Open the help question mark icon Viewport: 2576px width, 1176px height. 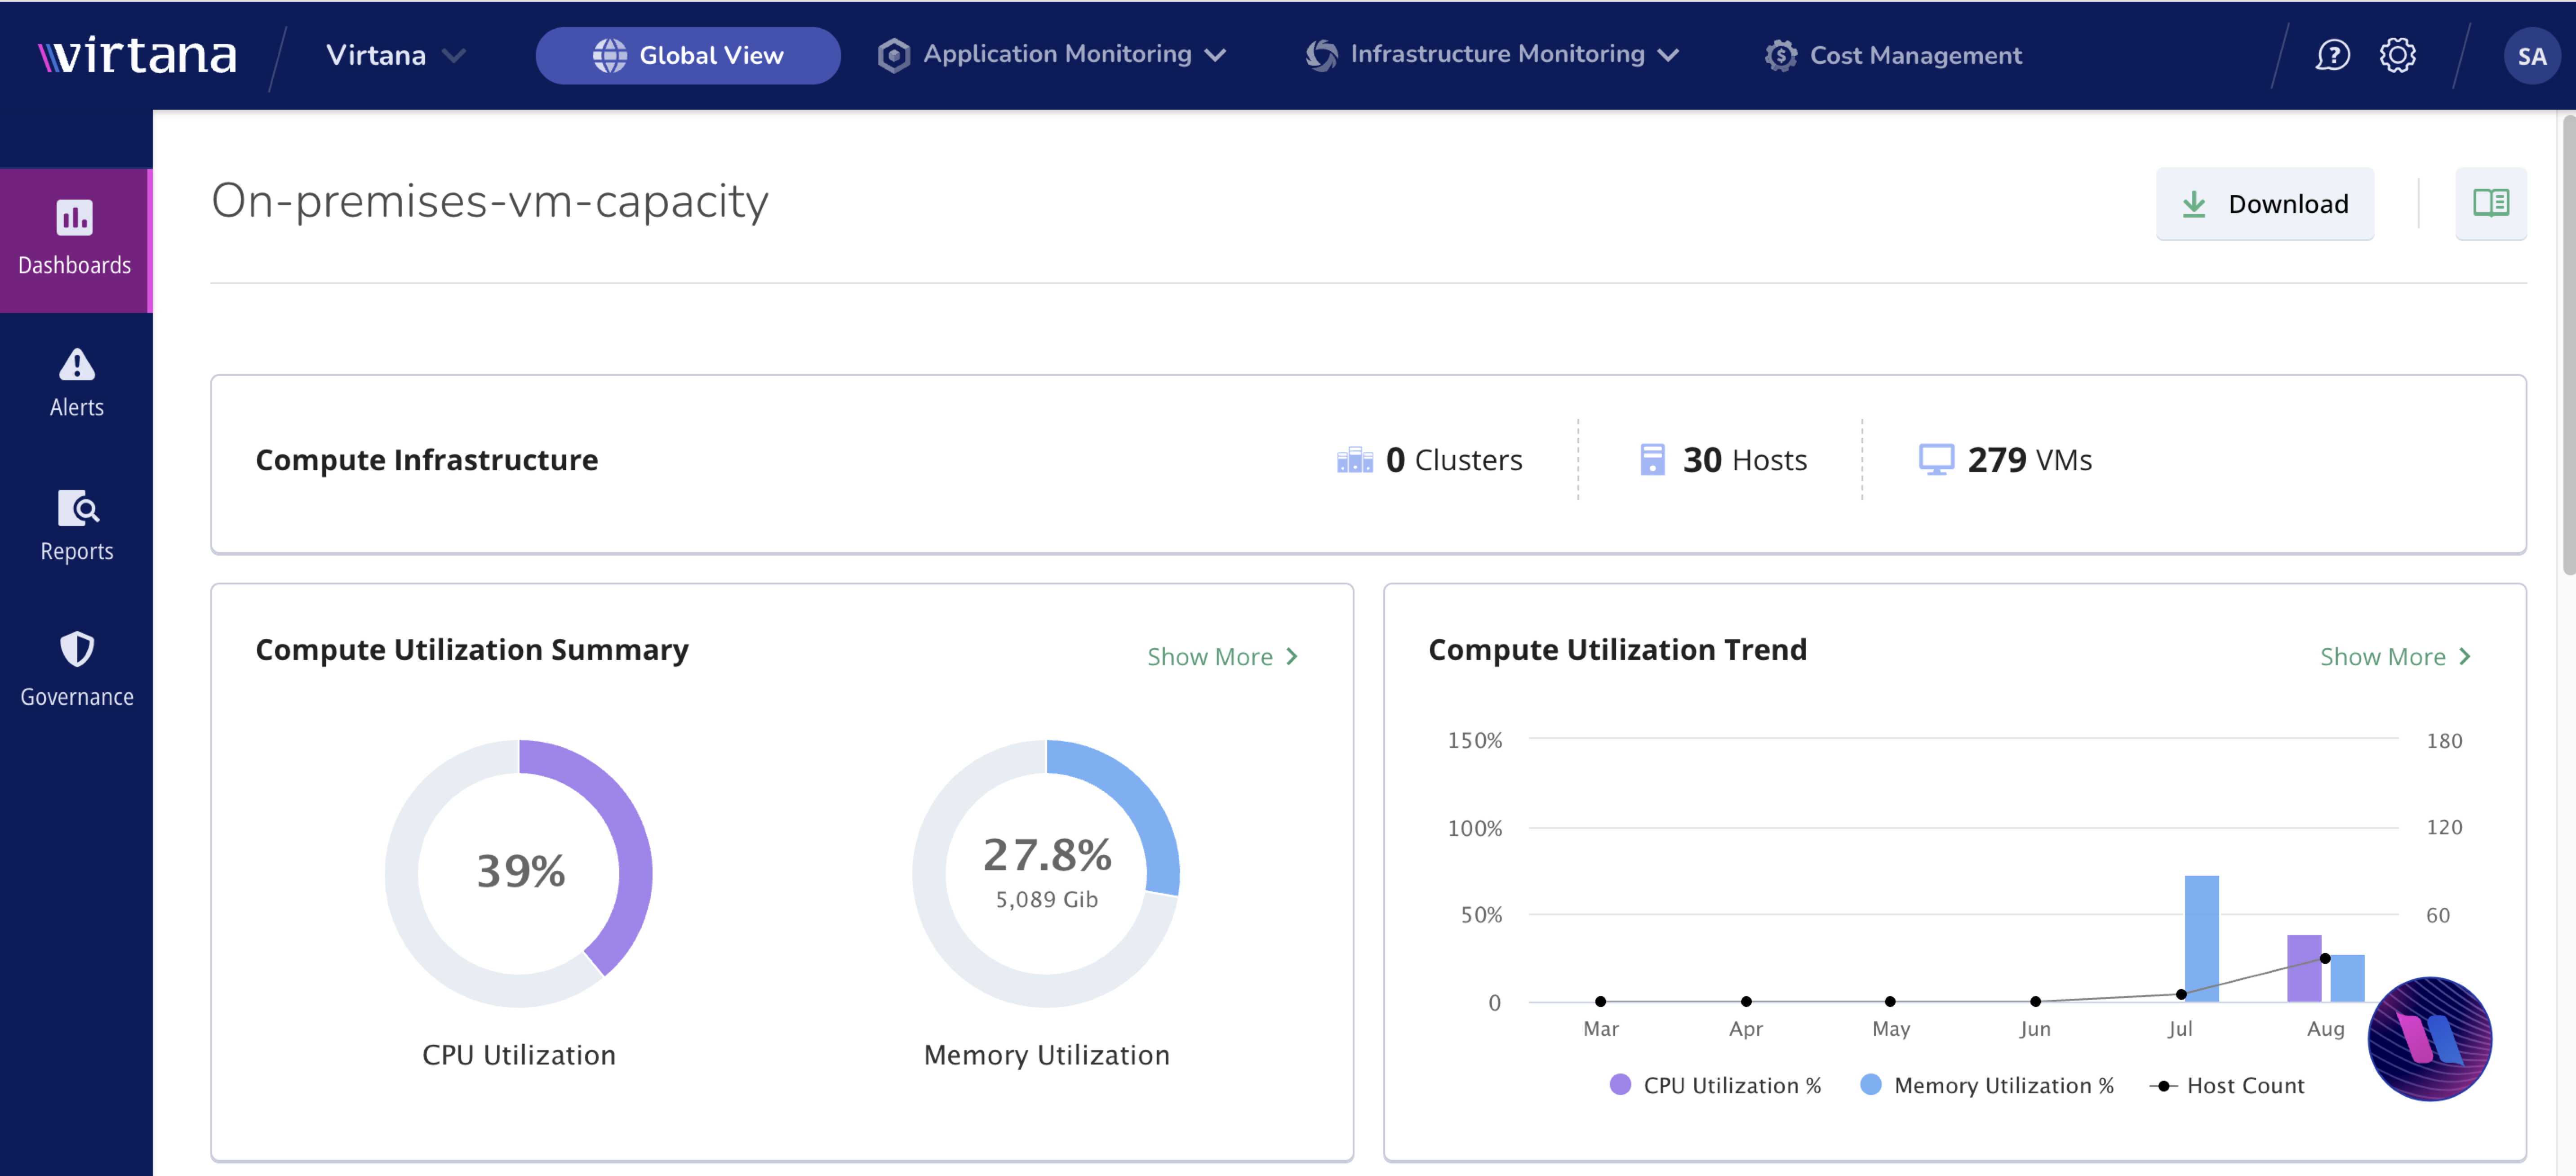click(x=2332, y=55)
